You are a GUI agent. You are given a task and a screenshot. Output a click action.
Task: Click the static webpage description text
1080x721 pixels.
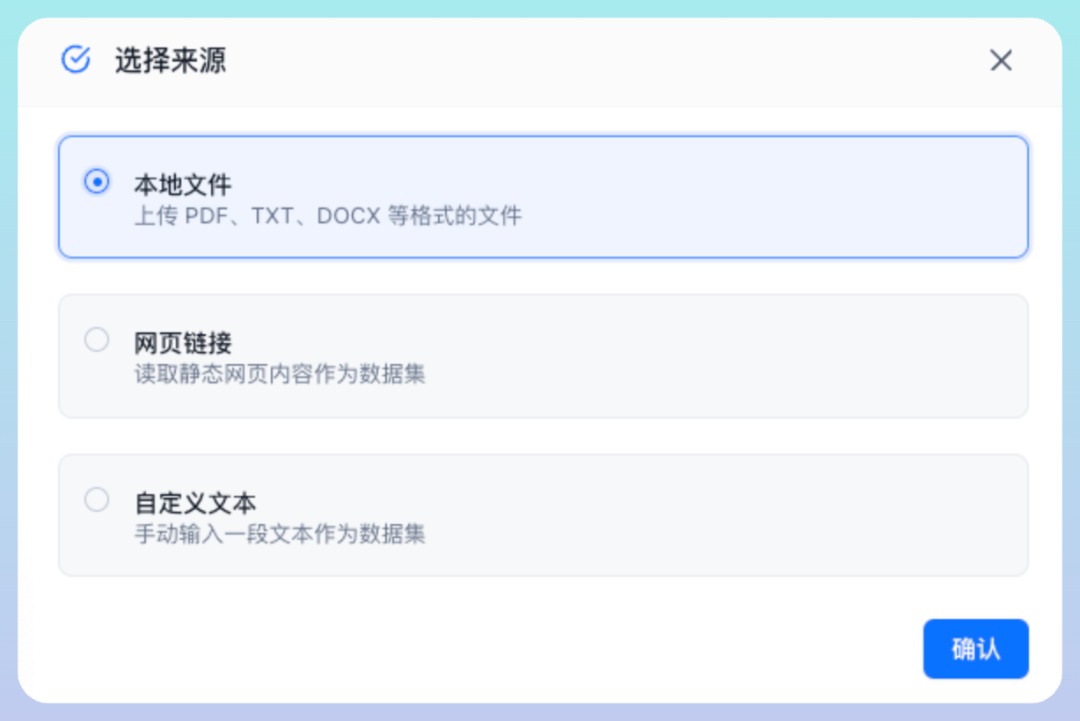point(281,374)
